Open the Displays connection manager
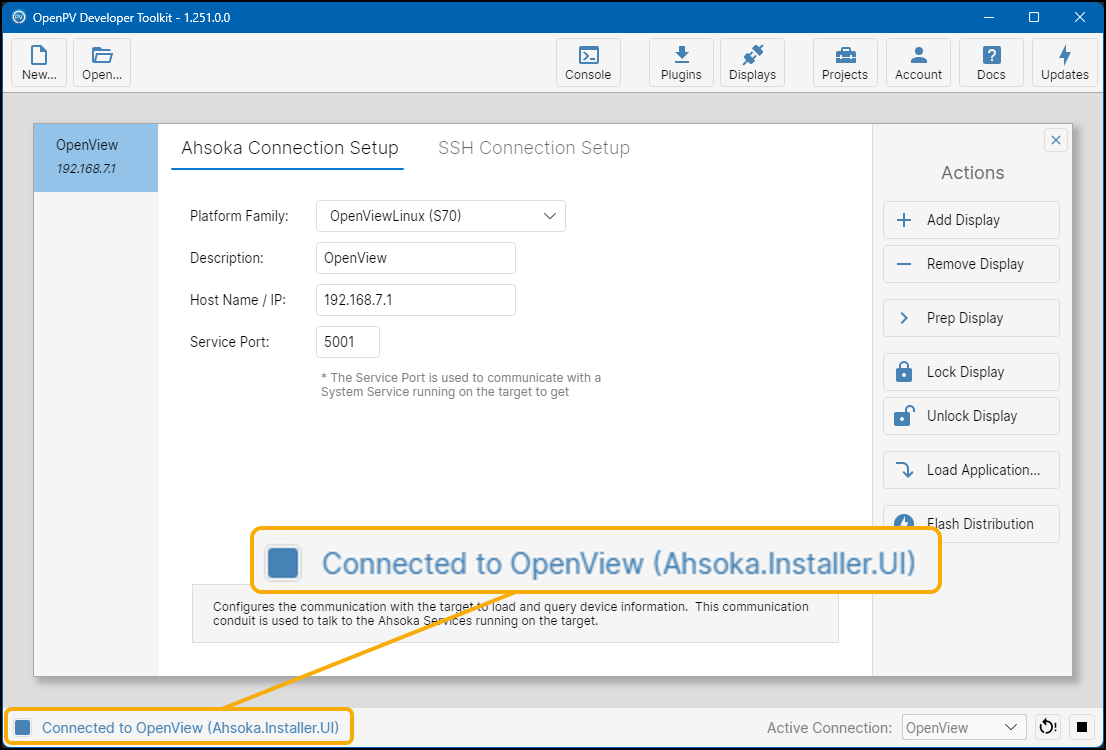This screenshot has height=750, width=1106. [753, 63]
